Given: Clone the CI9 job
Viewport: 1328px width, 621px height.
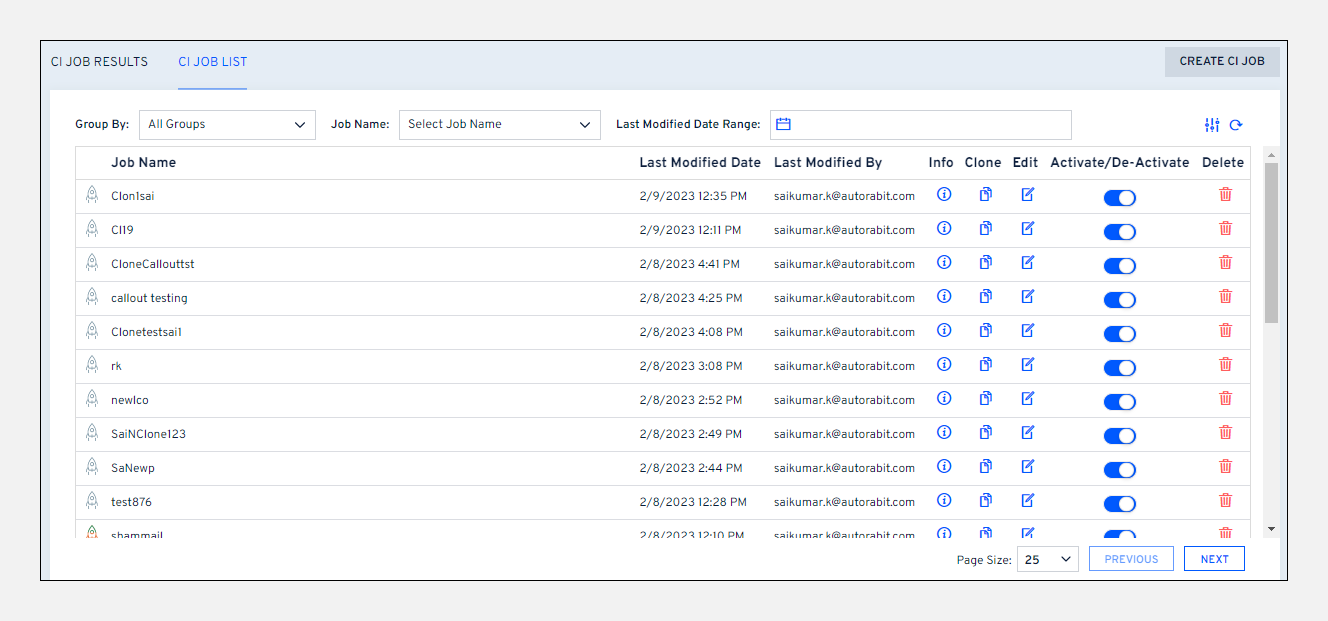Looking at the screenshot, I should (985, 228).
